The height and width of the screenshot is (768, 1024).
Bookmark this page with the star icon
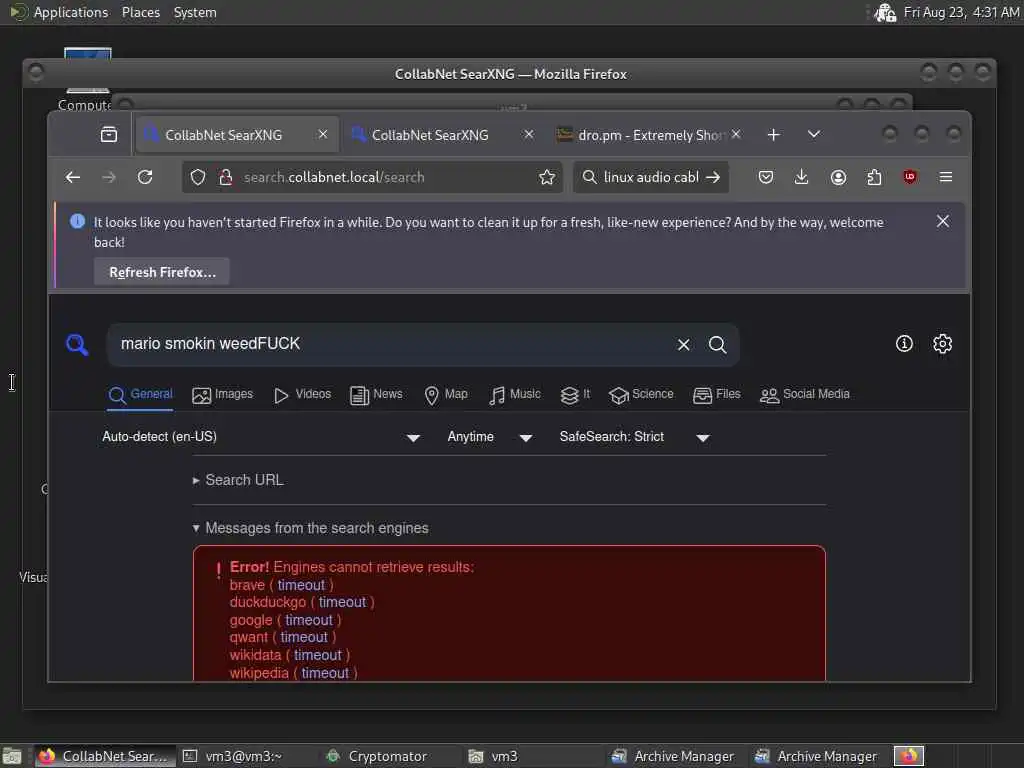click(x=547, y=177)
